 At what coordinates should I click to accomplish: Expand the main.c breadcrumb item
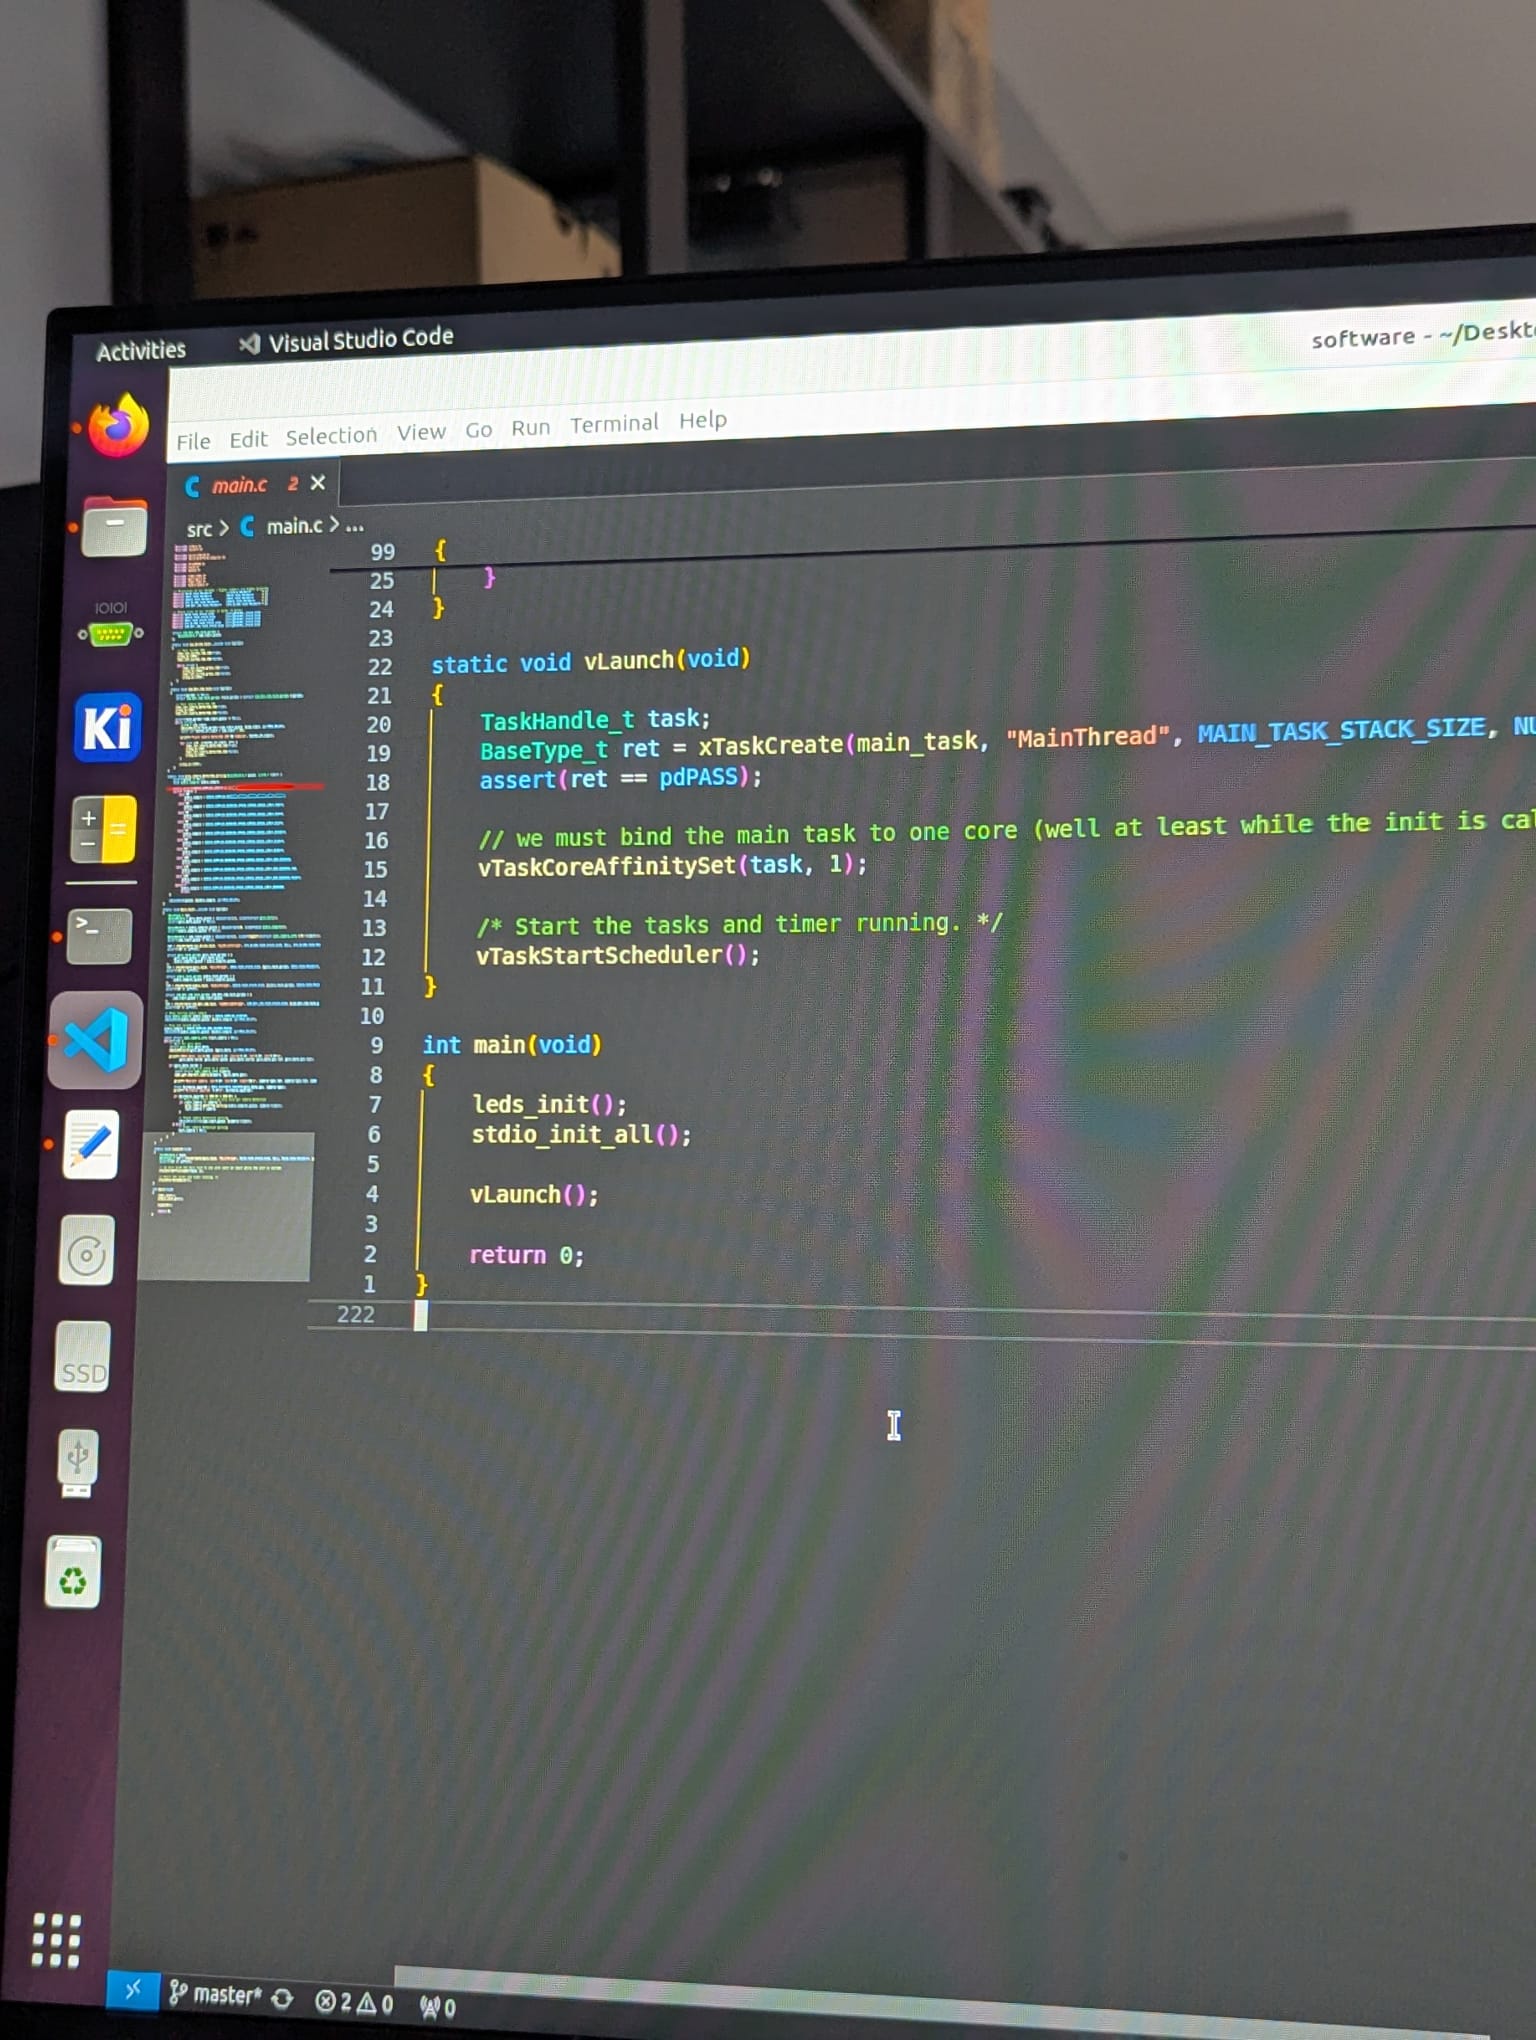tap(283, 526)
